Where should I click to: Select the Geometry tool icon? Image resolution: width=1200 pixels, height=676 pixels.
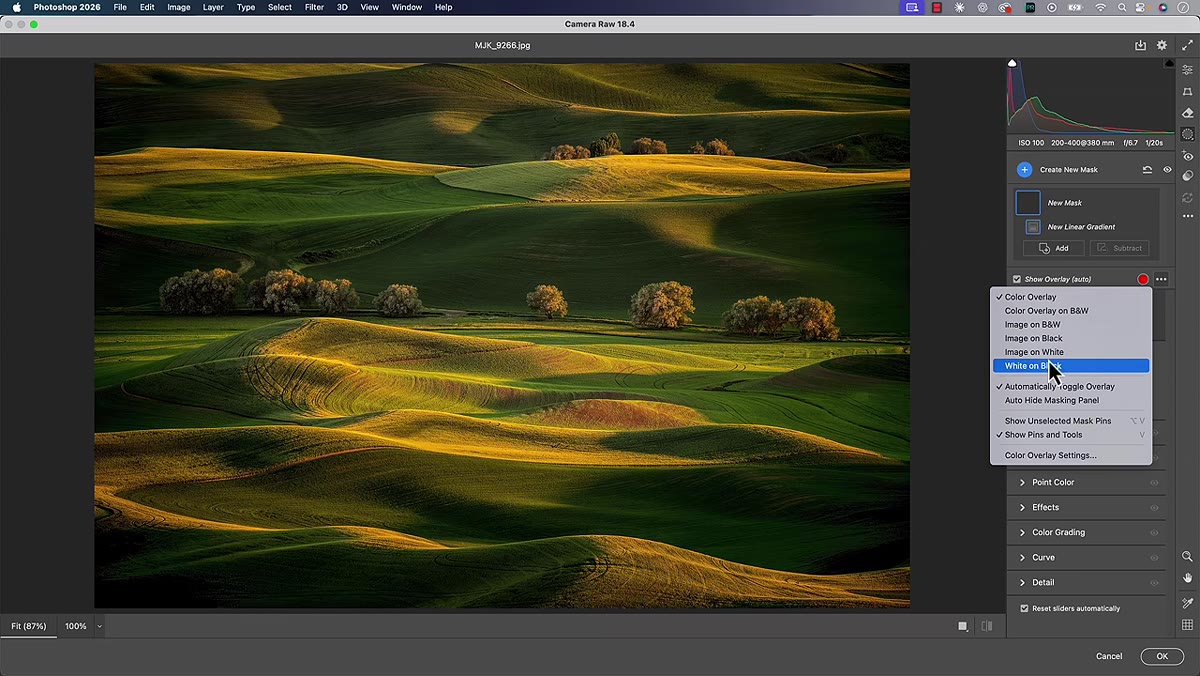click(1188, 92)
